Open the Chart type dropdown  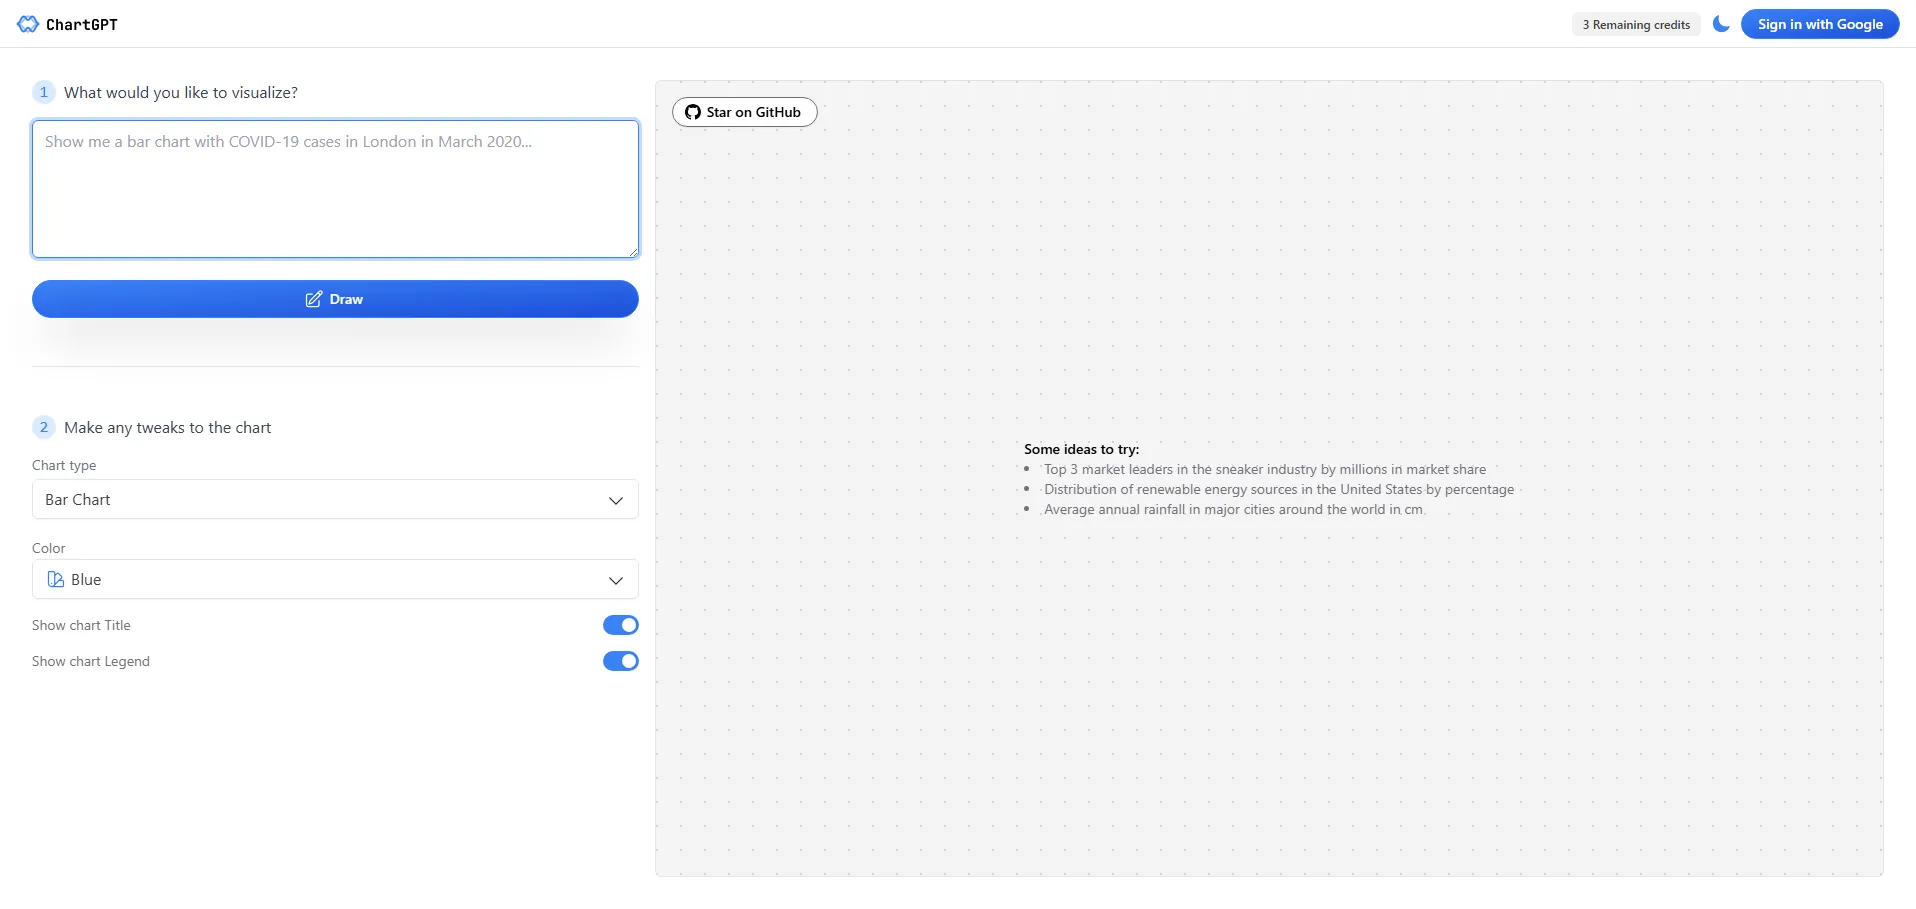click(335, 500)
